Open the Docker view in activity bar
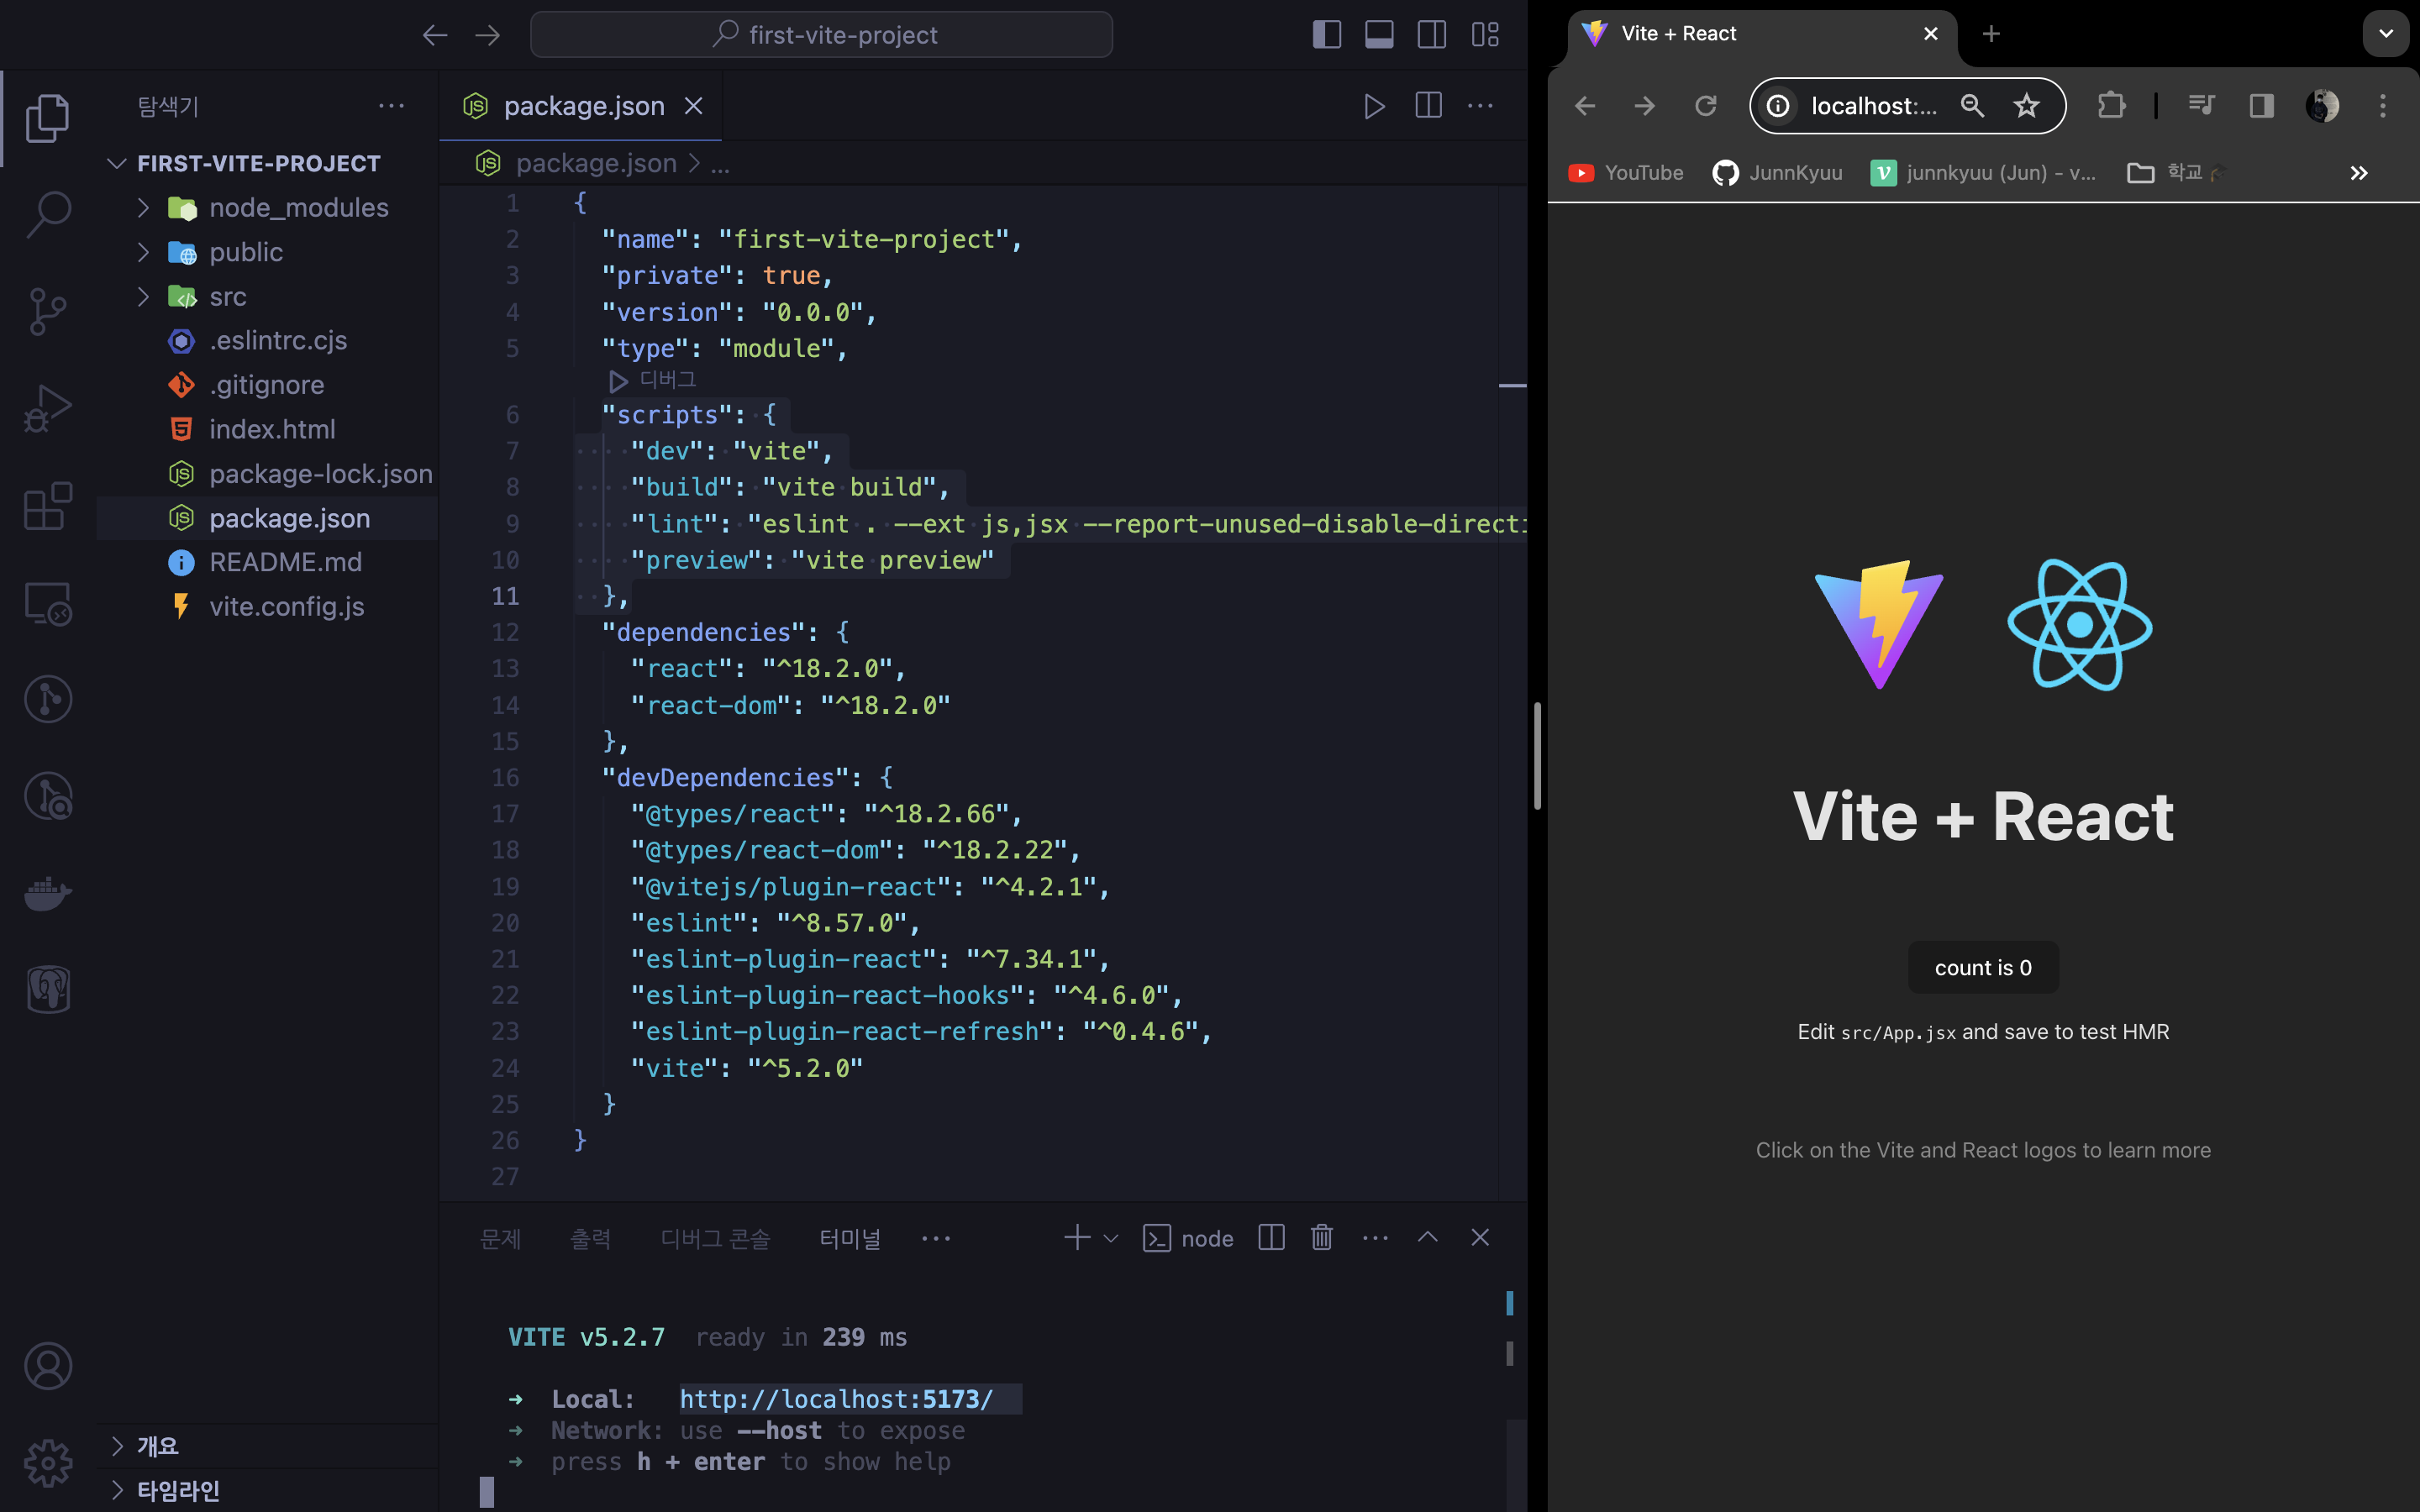 pyautogui.click(x=48, y=892)
